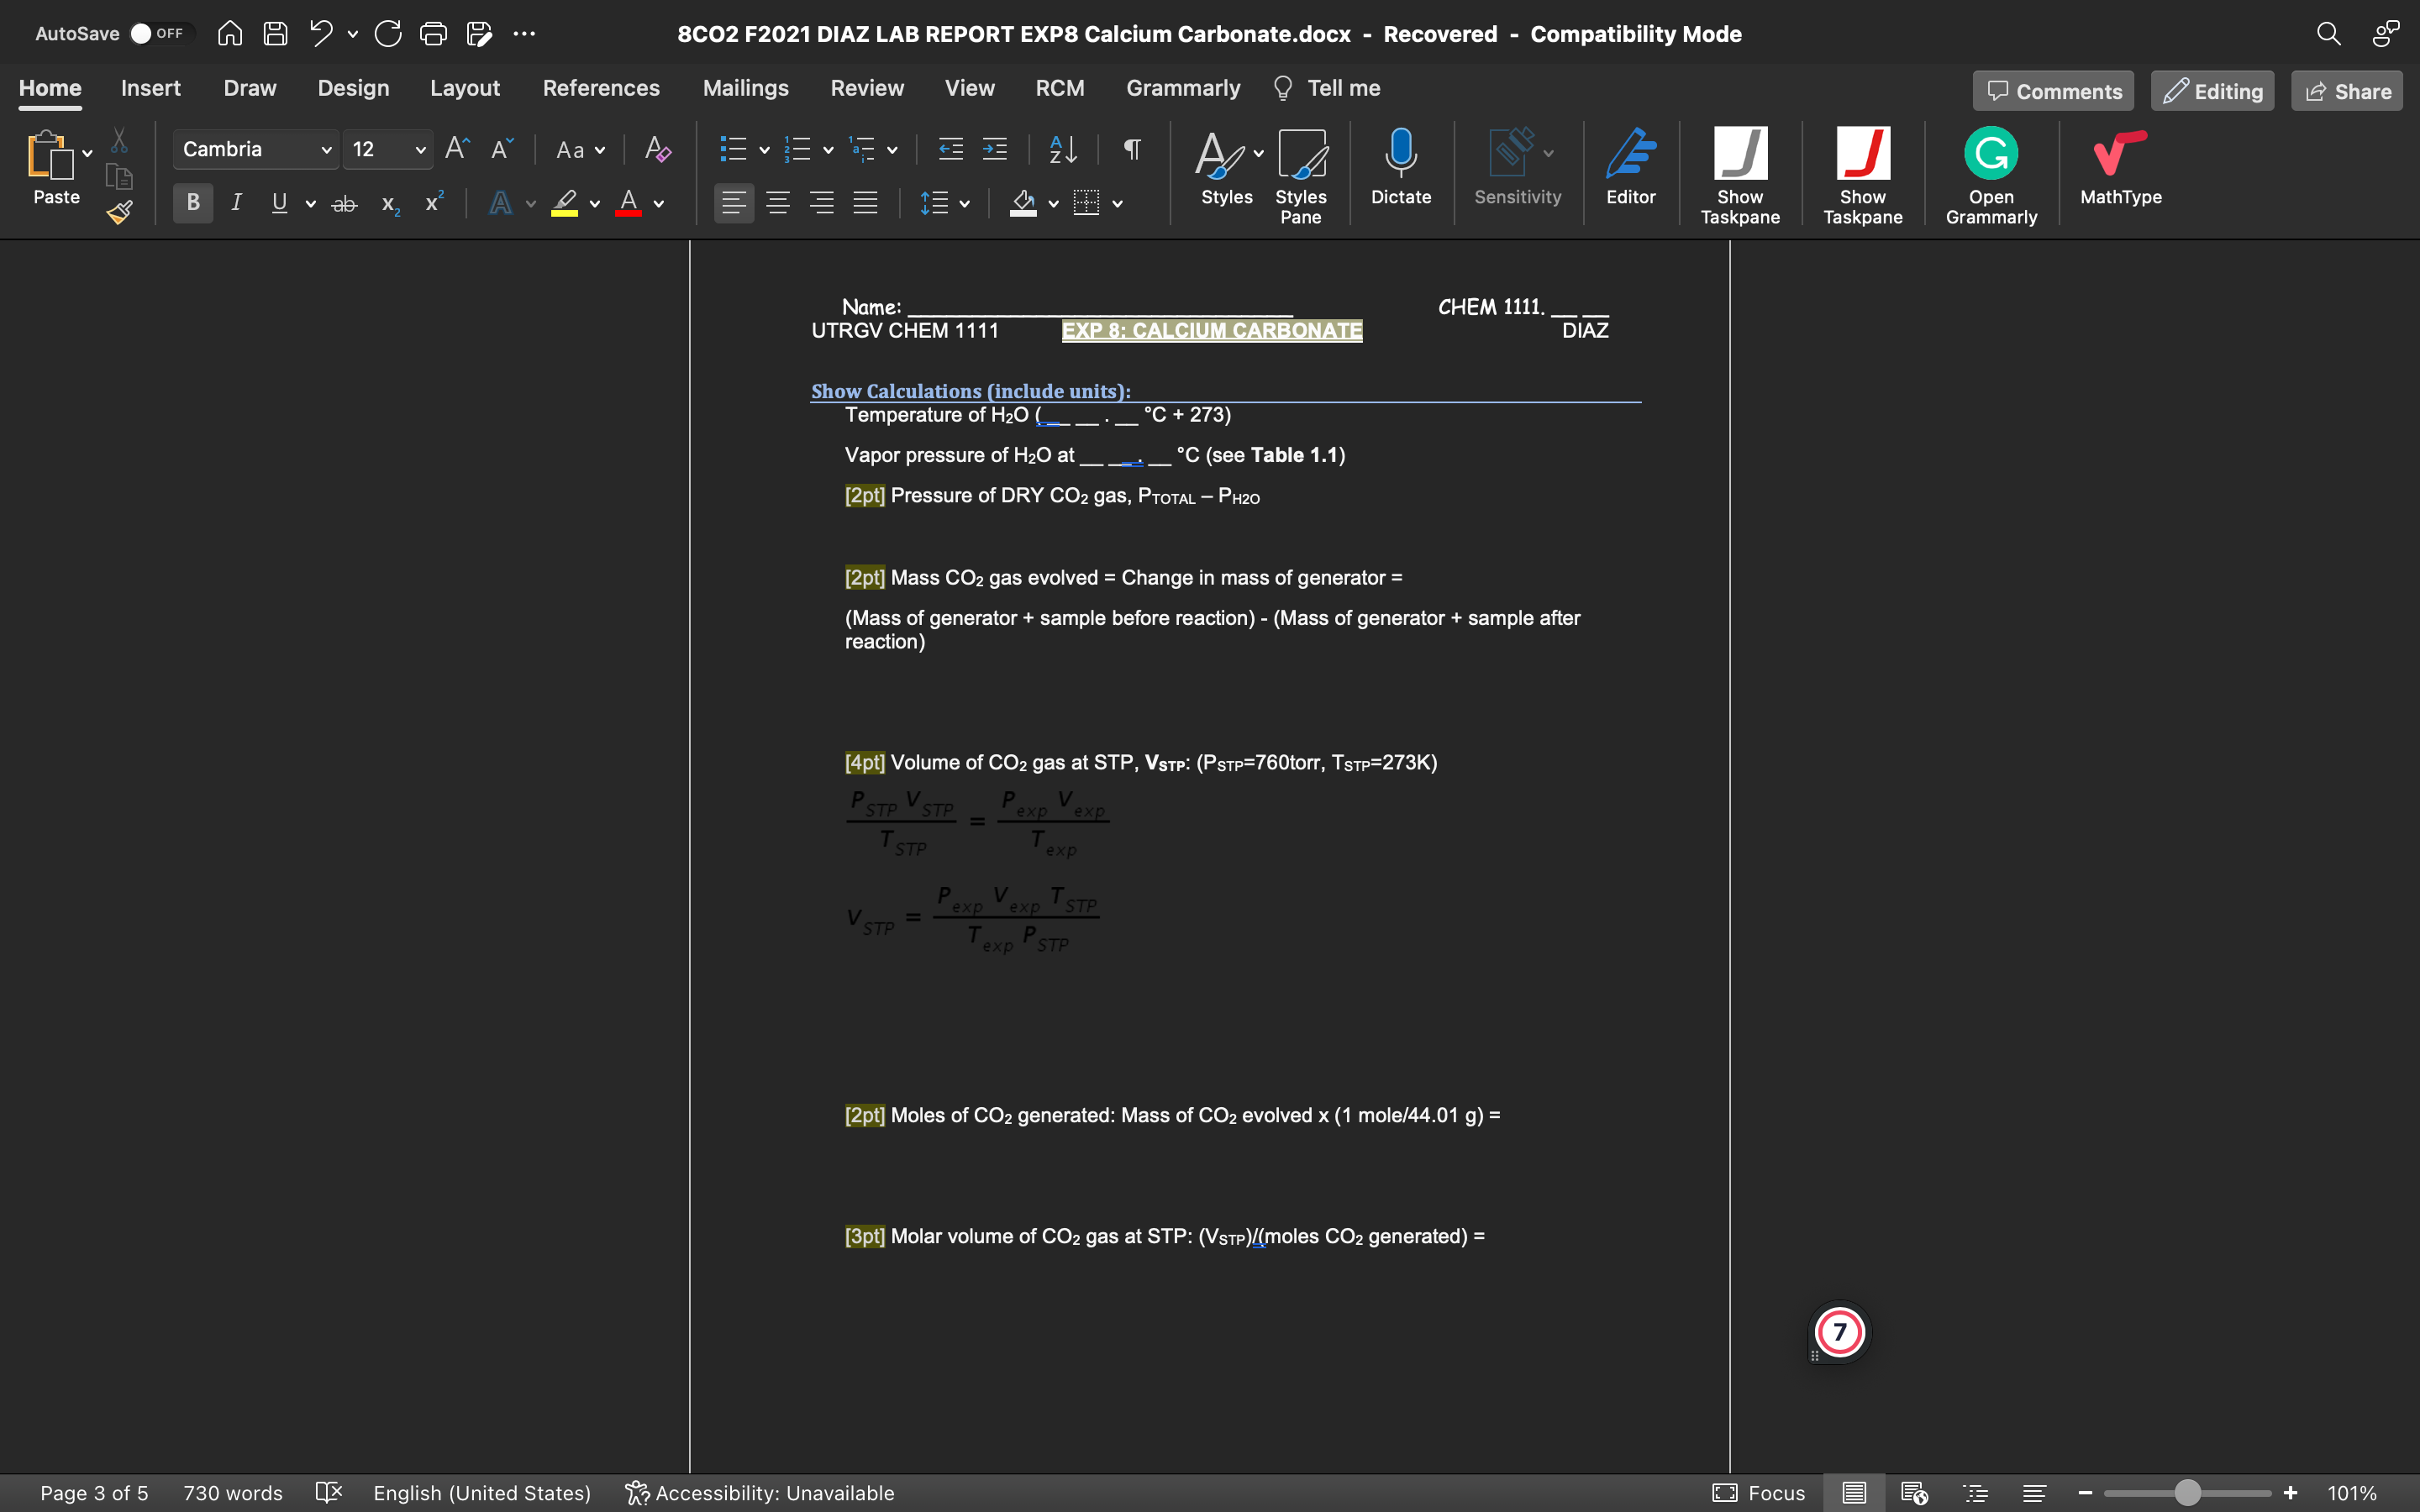The height and width of the screenshot is (1512, 2420).
Task: Decrease the paragraph indent
Action: point(950,149)
